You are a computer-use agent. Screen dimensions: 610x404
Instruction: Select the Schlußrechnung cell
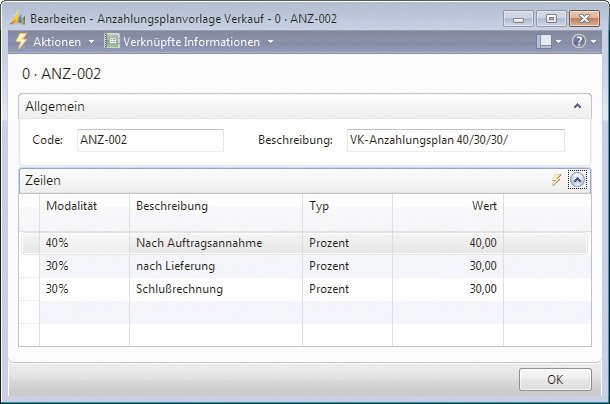point(216,289)
